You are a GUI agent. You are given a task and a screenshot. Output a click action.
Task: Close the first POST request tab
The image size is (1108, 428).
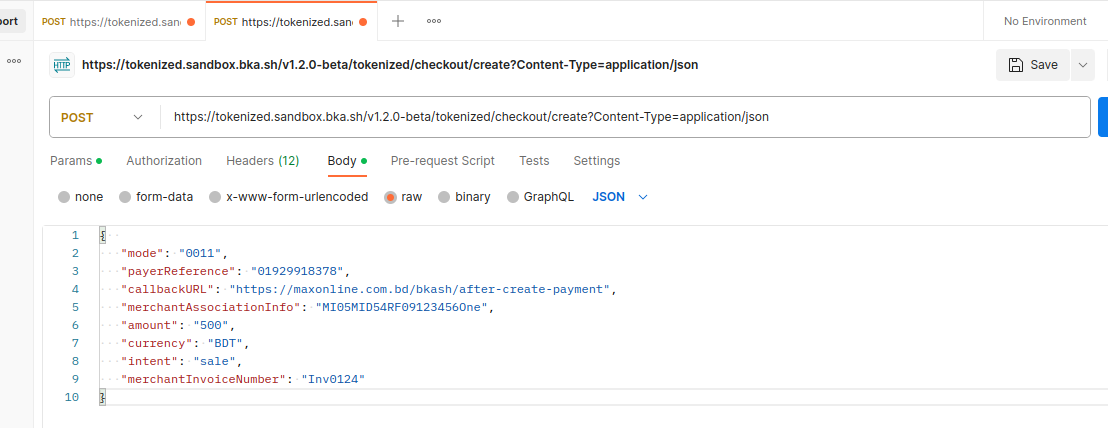pos(190,21)
